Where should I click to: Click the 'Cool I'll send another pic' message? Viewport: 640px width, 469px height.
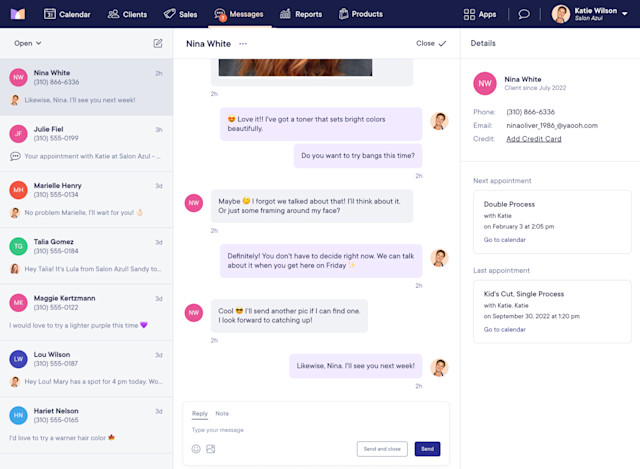pos(289,316)
